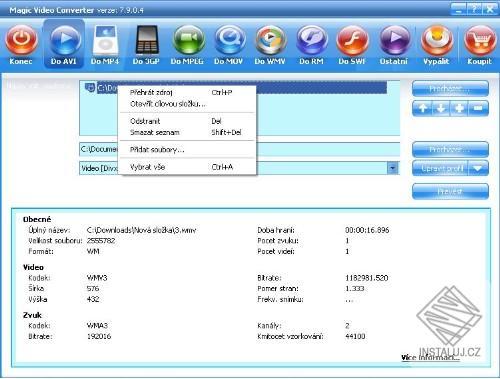Click the top Procházet browse button
Screen dimensions: 500x379
[x=450, y=89]
